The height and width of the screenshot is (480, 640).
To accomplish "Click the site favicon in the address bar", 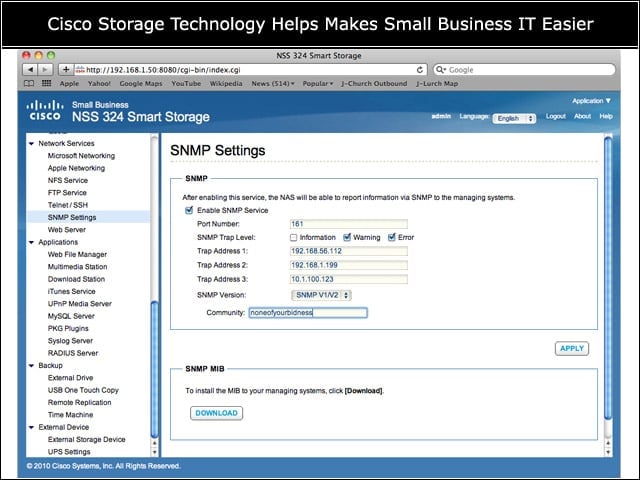I will (80, 70).
